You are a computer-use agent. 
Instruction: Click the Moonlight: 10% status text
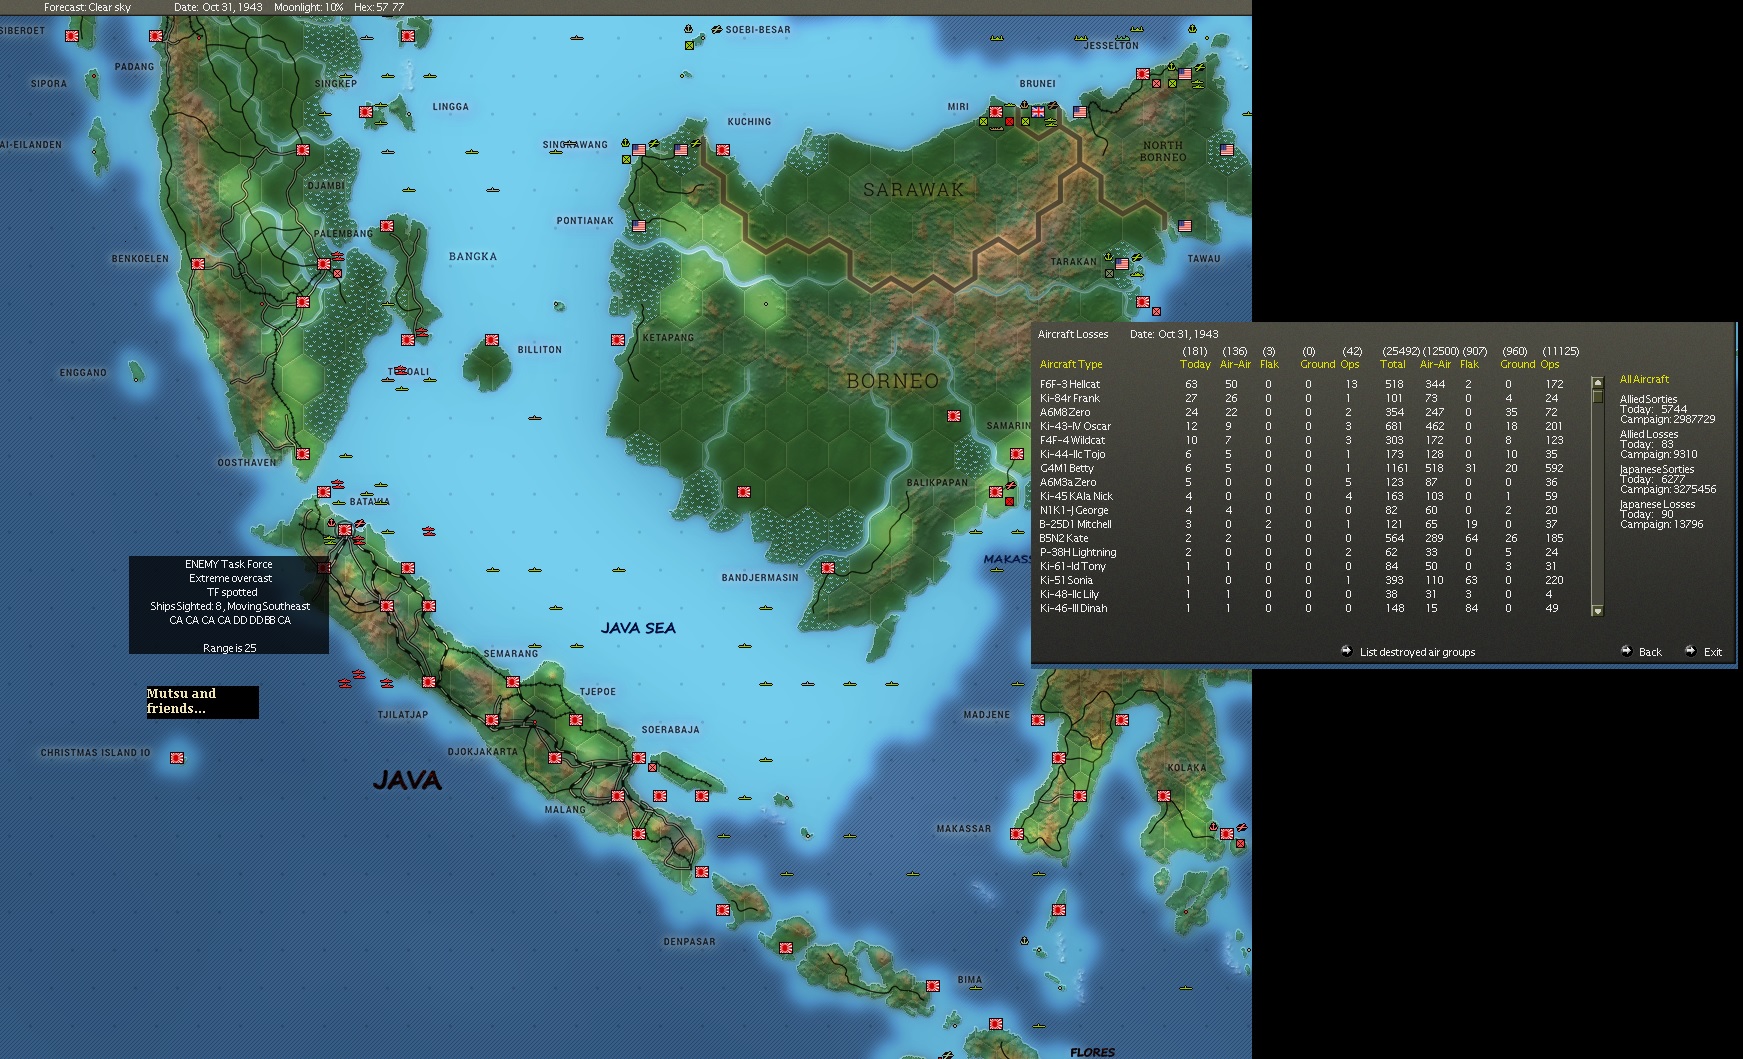coord(308,7)
